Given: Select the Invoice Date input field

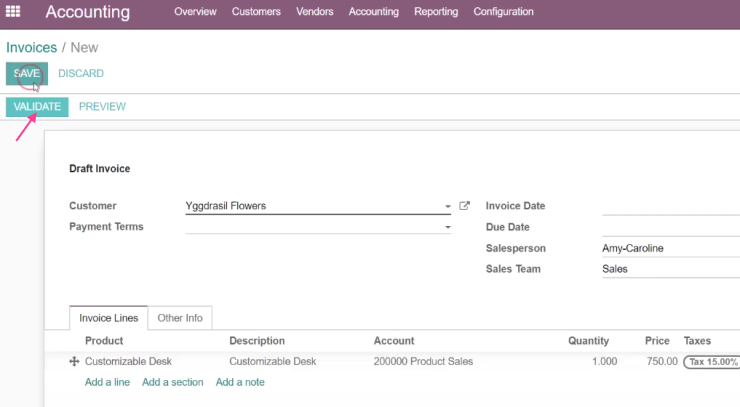Looking at the screenshot, I should [x=671, y=206].
